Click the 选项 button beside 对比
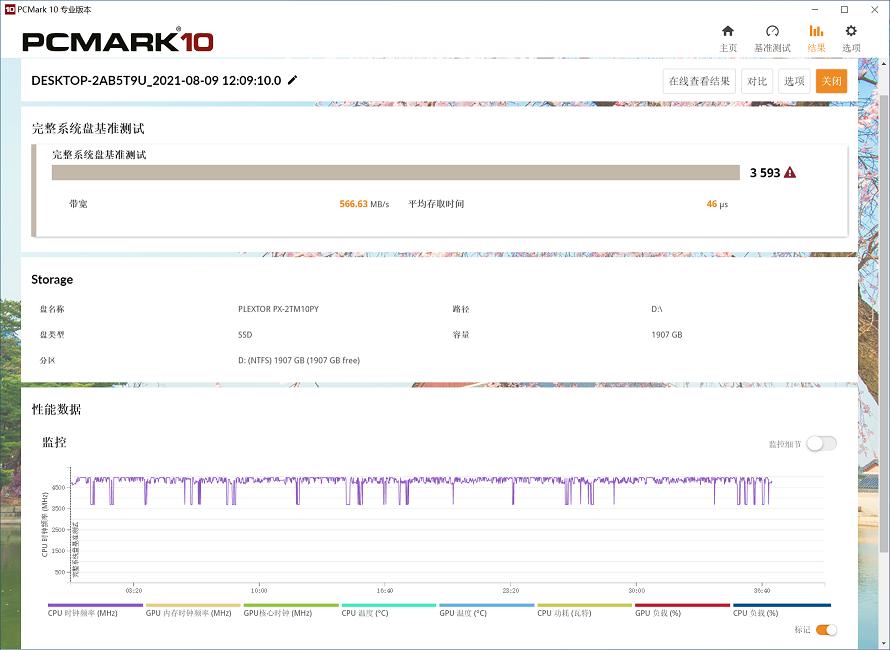 click(x=794, y=81)
